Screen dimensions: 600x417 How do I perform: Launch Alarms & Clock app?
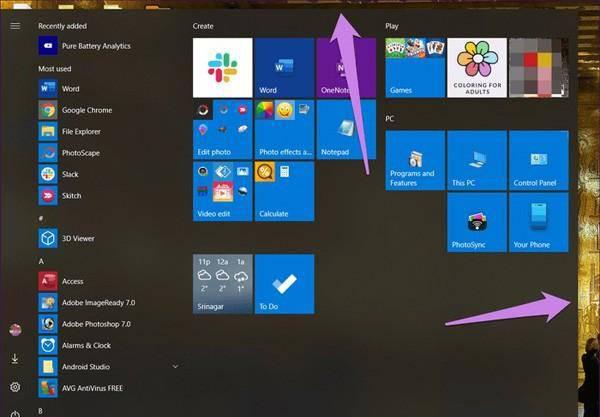coord(75,345)
